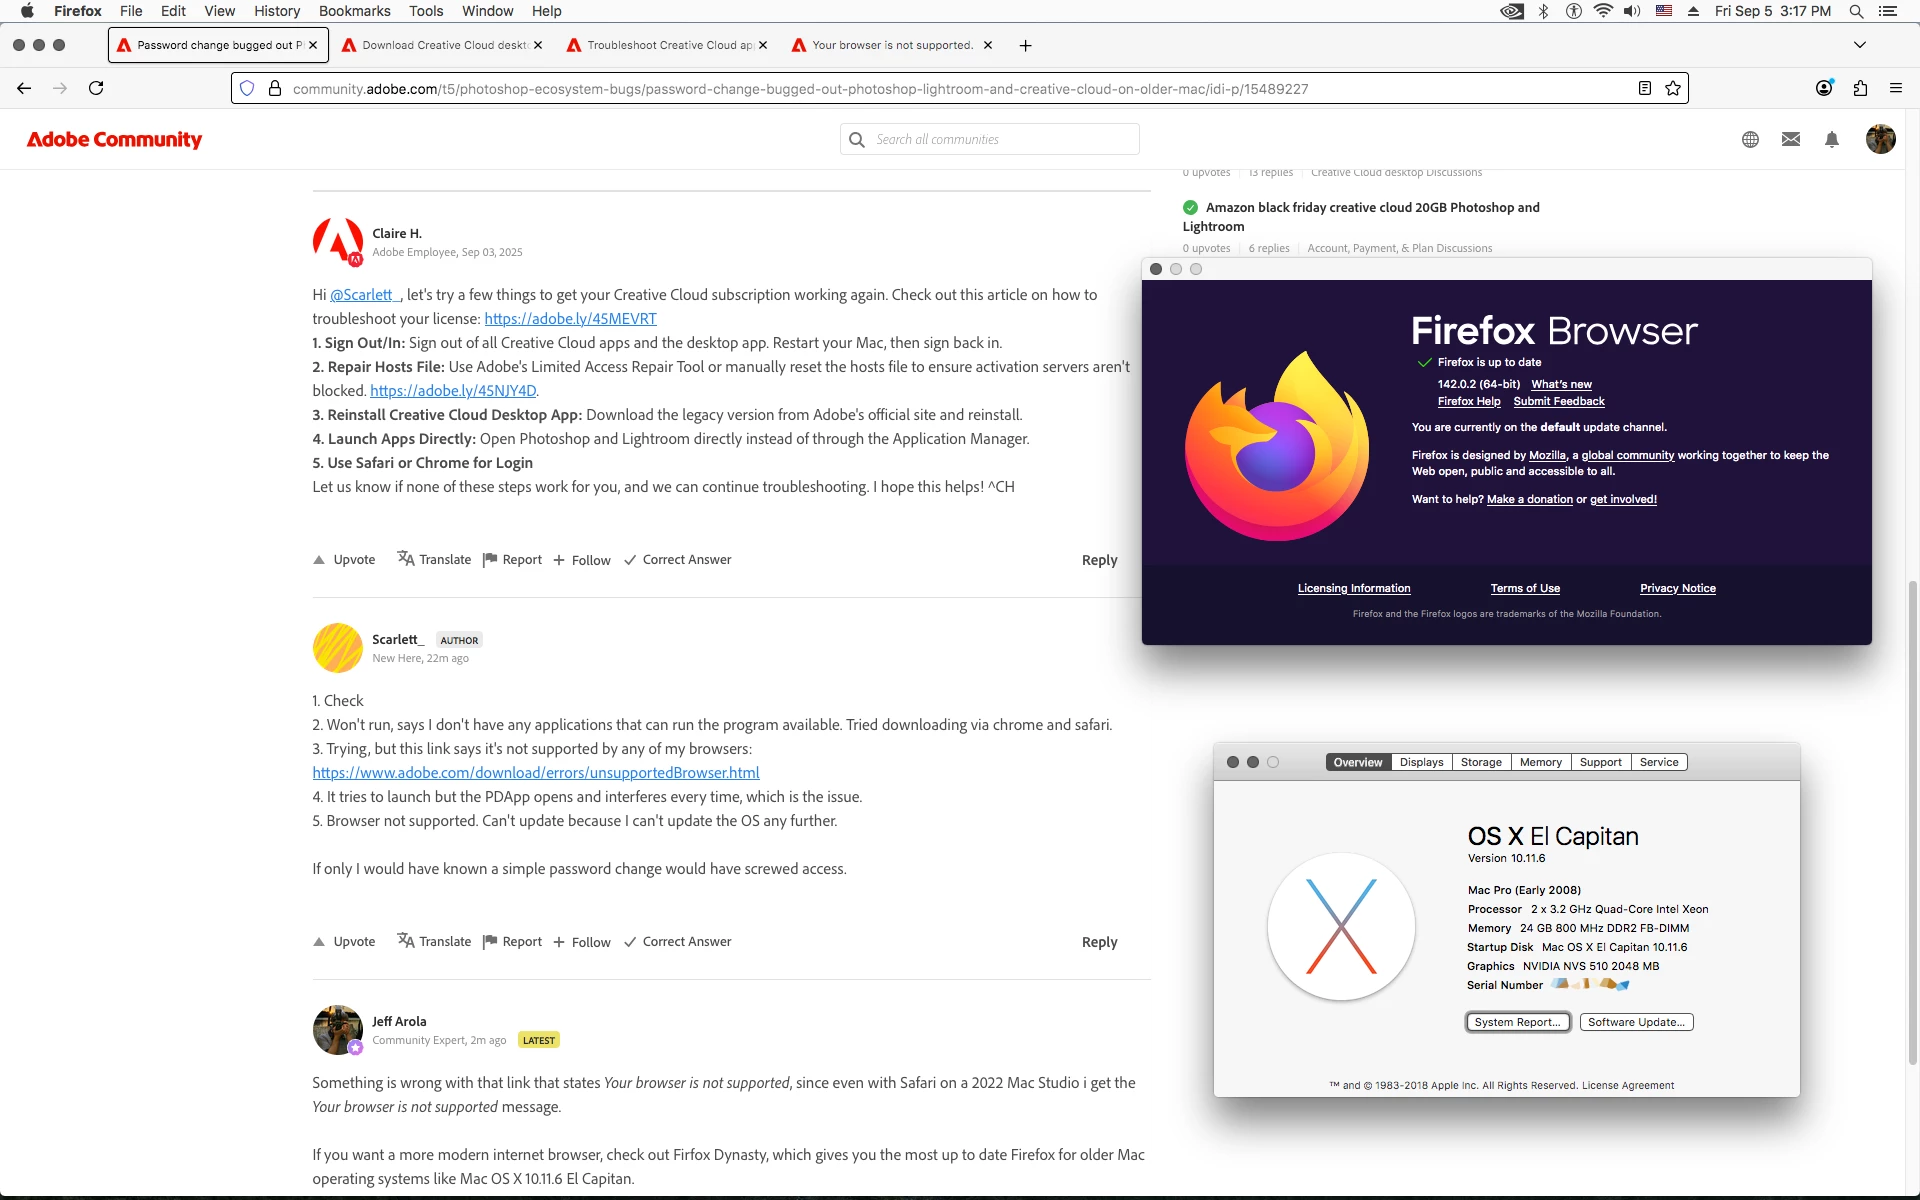
Task: Click the browser reload page icon
Action: tap(96, 88)
